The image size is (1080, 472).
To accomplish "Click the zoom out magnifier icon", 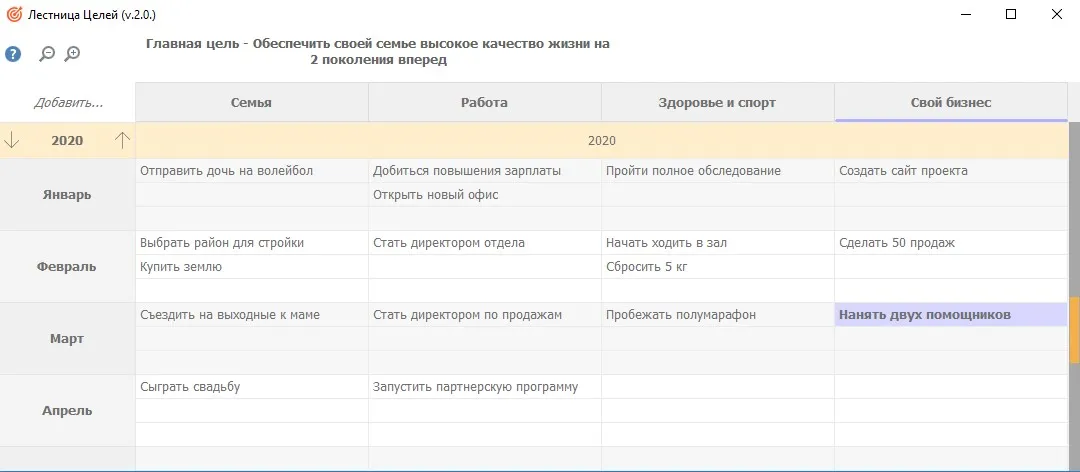I will pyautogui.click(x=46, y=54).
